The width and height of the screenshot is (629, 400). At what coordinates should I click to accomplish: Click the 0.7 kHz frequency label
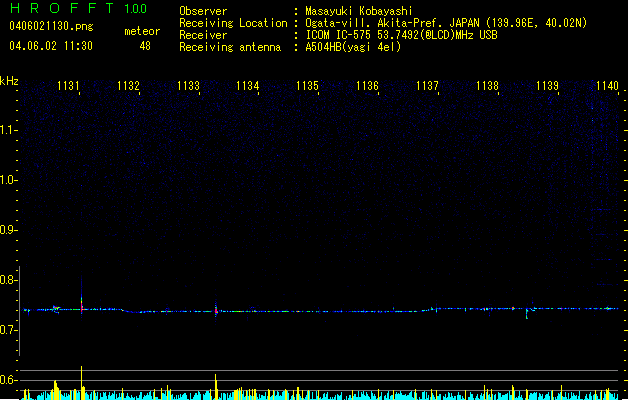pos(8,330)
